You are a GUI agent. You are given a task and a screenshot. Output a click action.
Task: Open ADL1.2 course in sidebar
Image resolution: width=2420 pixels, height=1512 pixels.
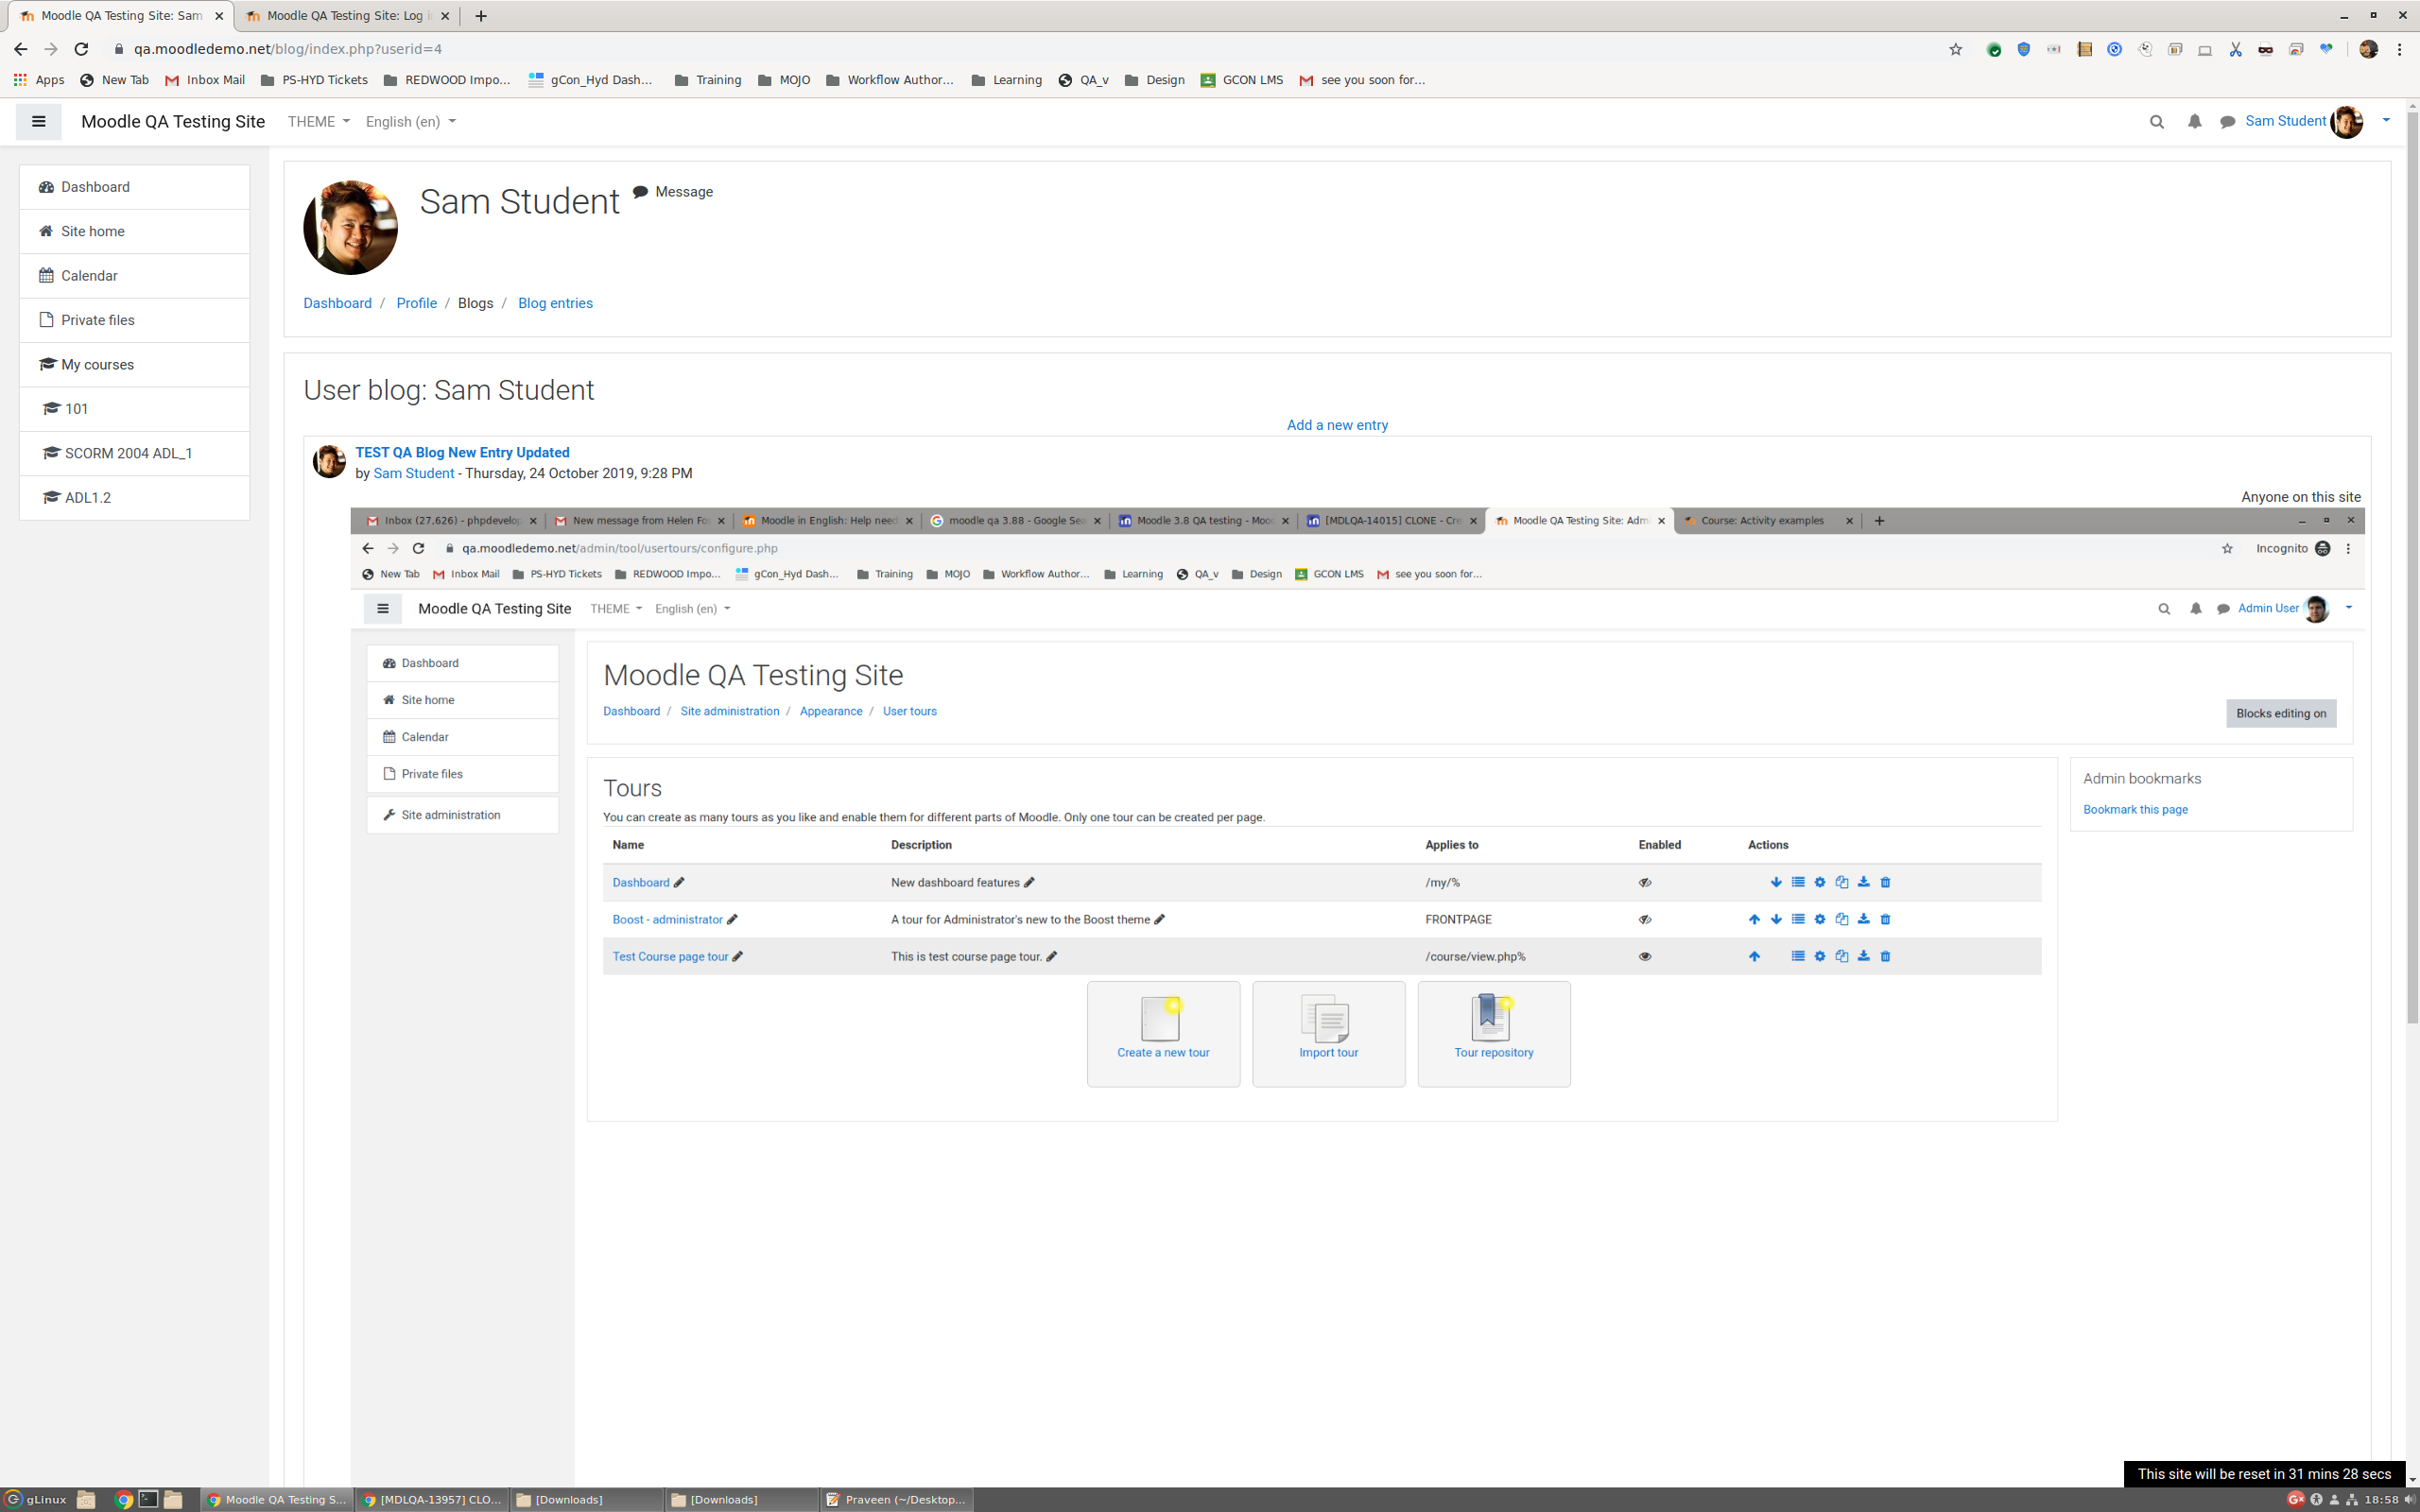(134, 498)
